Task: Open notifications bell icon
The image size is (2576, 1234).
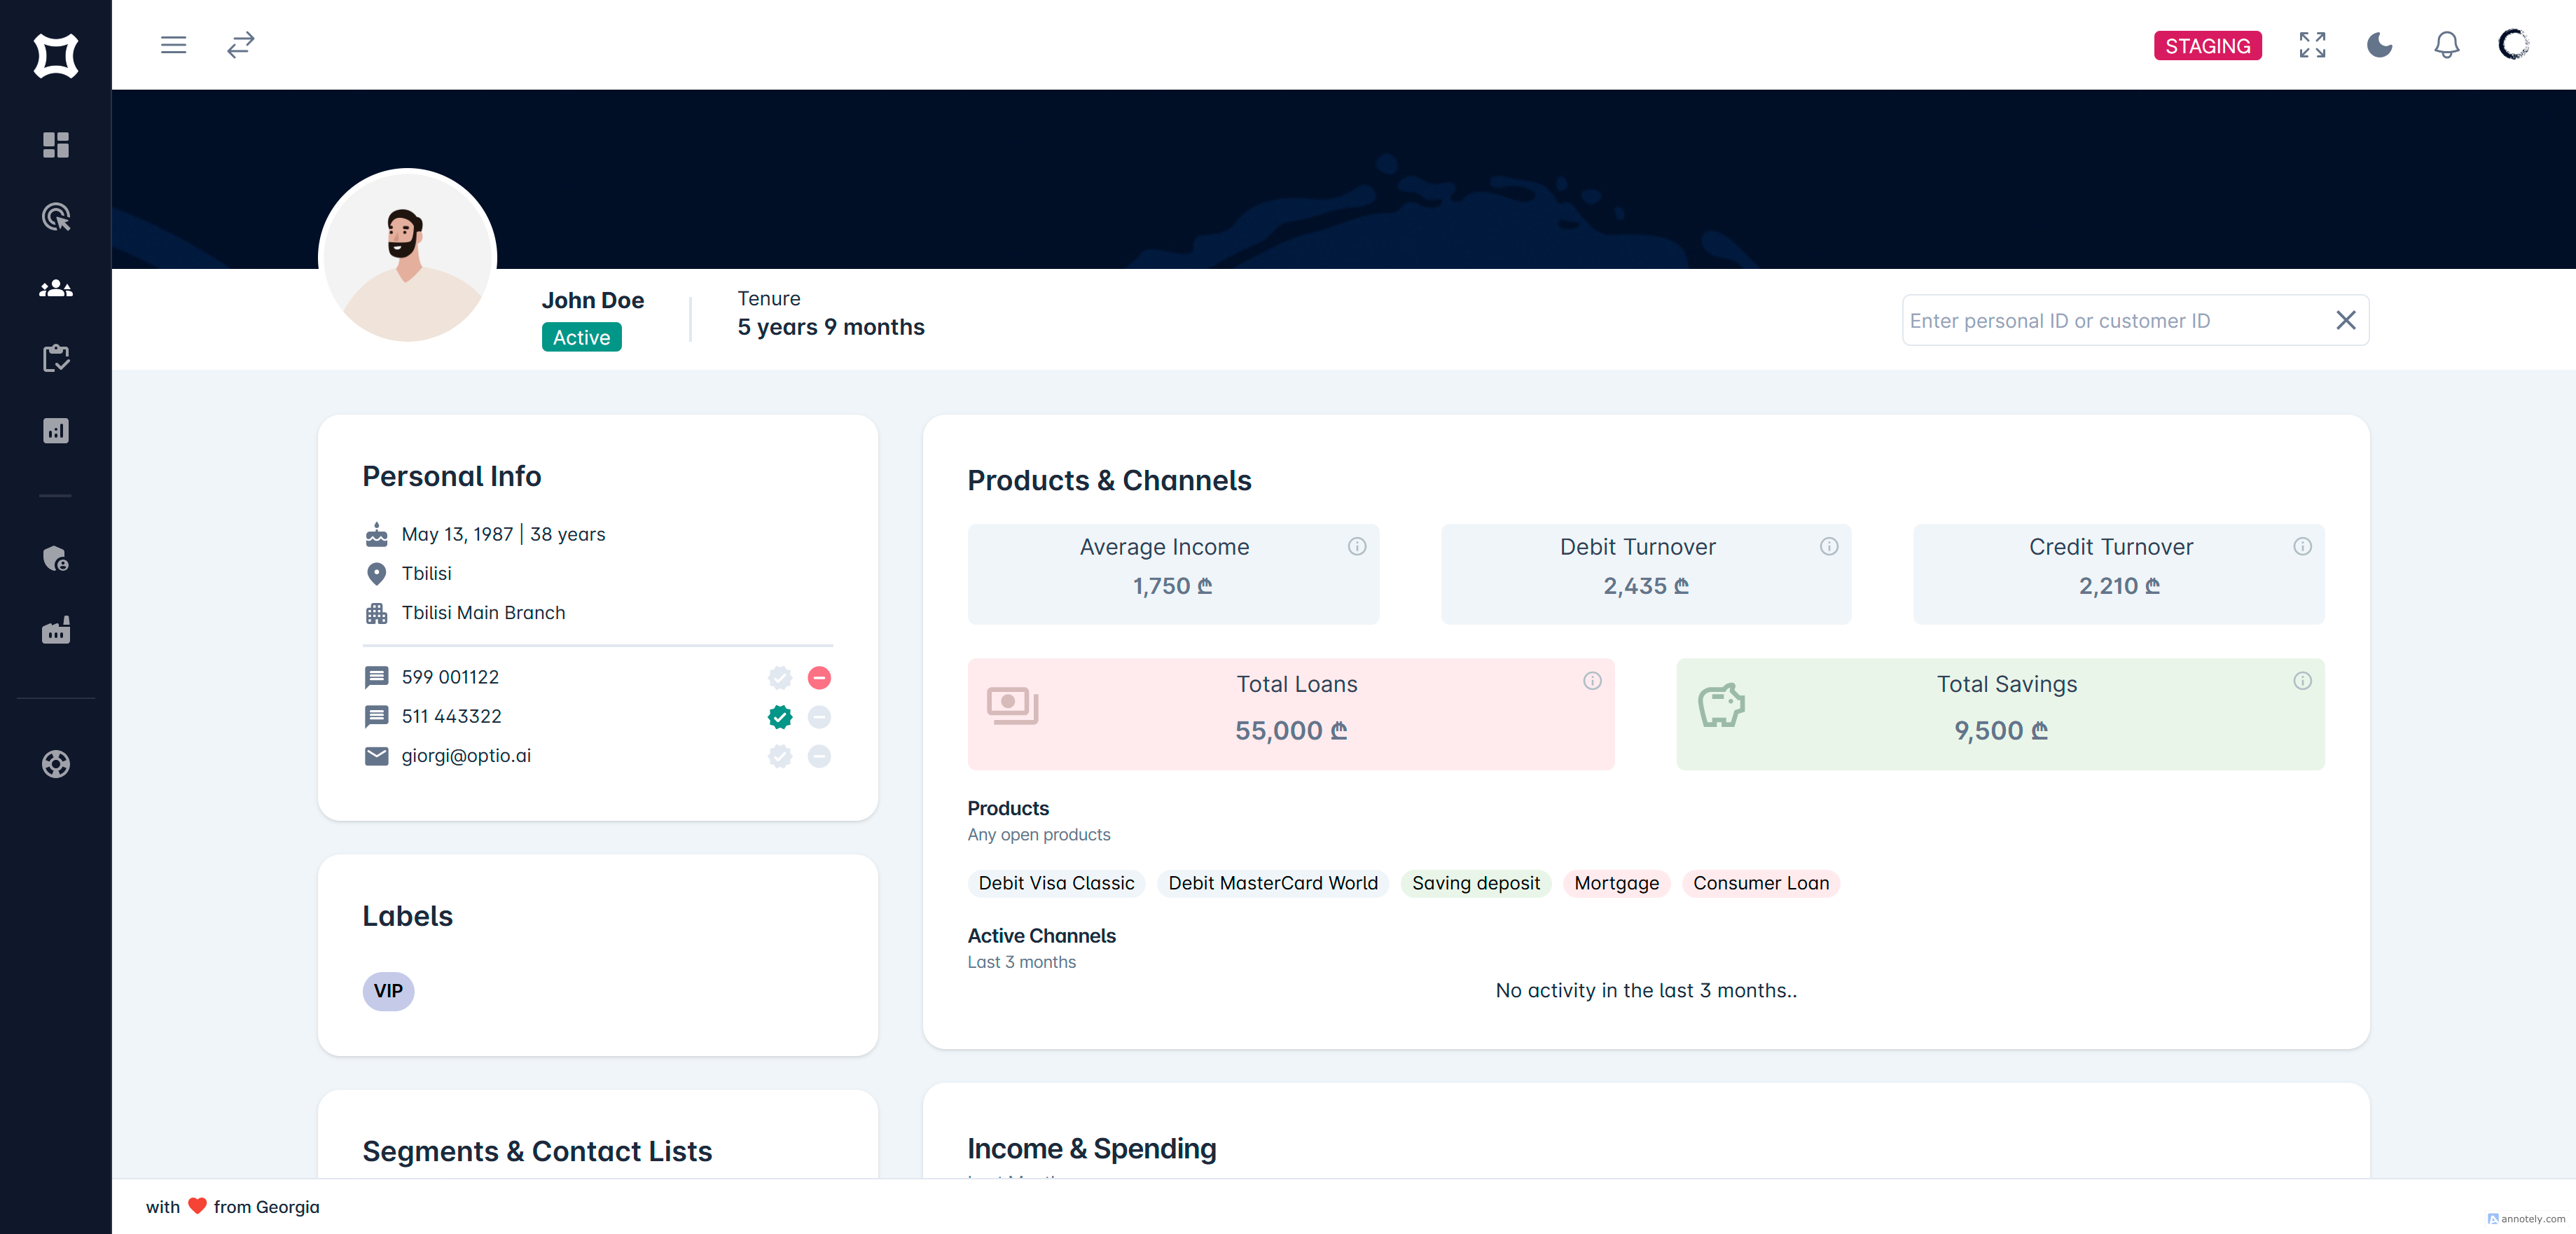Action: click(x=2446, y=45)
